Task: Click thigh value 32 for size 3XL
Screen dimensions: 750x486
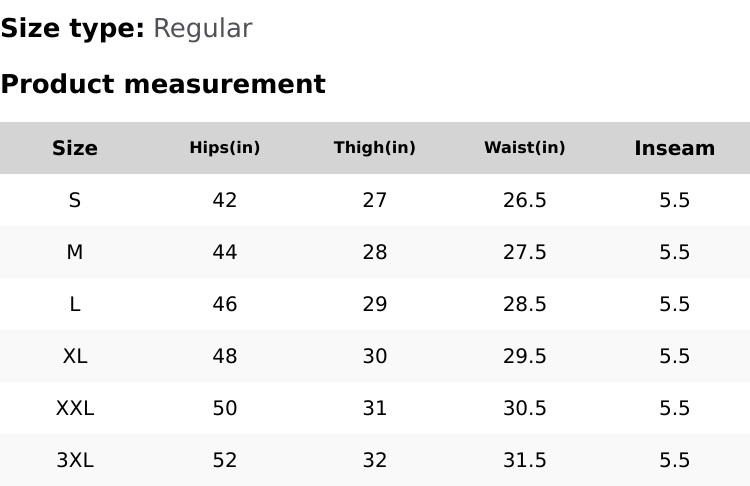Action: [x=375, y=460]
